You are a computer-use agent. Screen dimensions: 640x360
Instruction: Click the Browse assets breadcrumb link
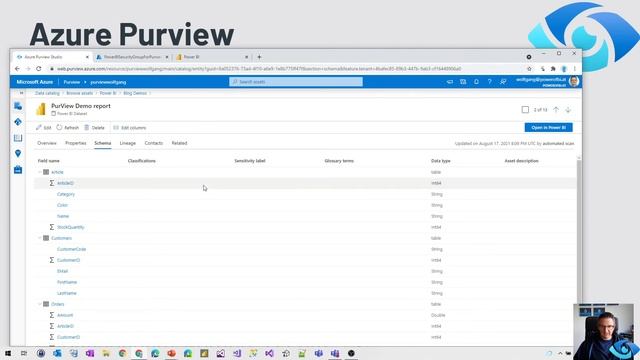pyautogui.click(x=80, y=93)
